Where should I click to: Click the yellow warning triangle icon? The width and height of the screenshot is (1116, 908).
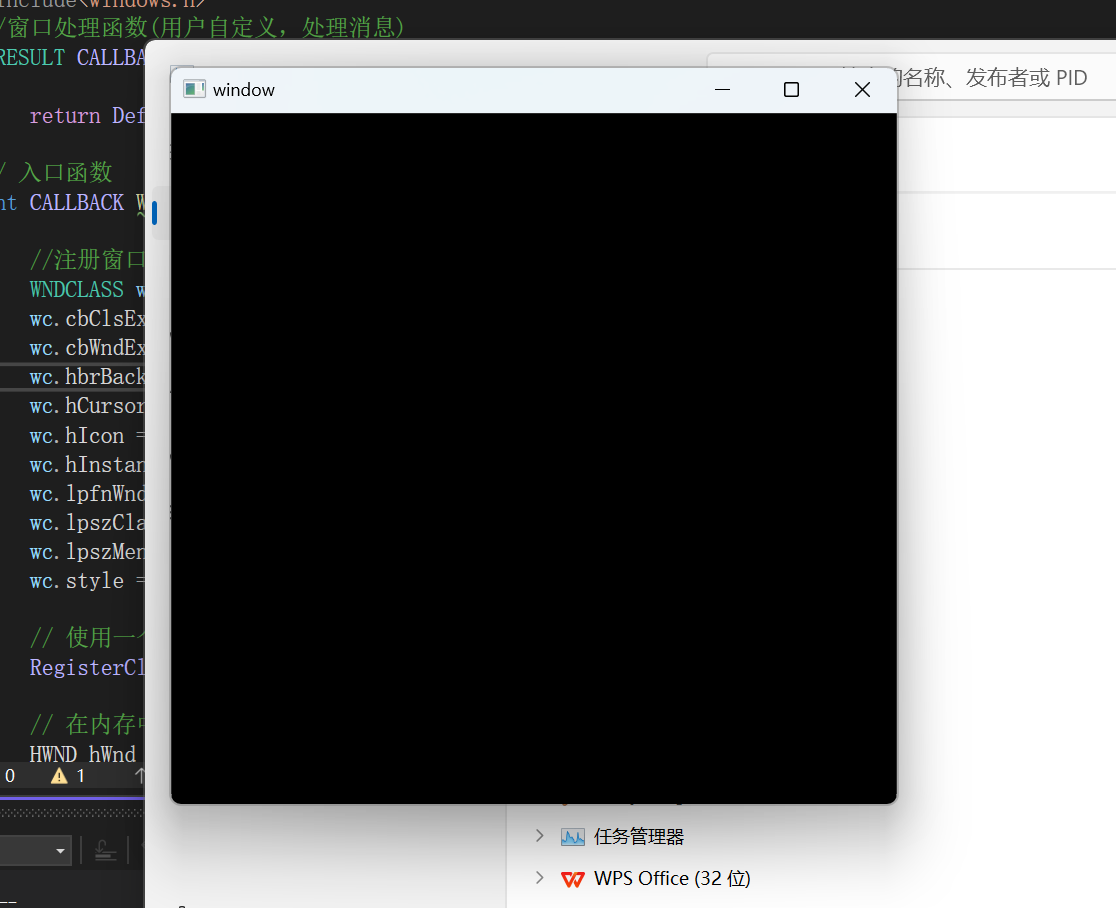click(59, 776)
